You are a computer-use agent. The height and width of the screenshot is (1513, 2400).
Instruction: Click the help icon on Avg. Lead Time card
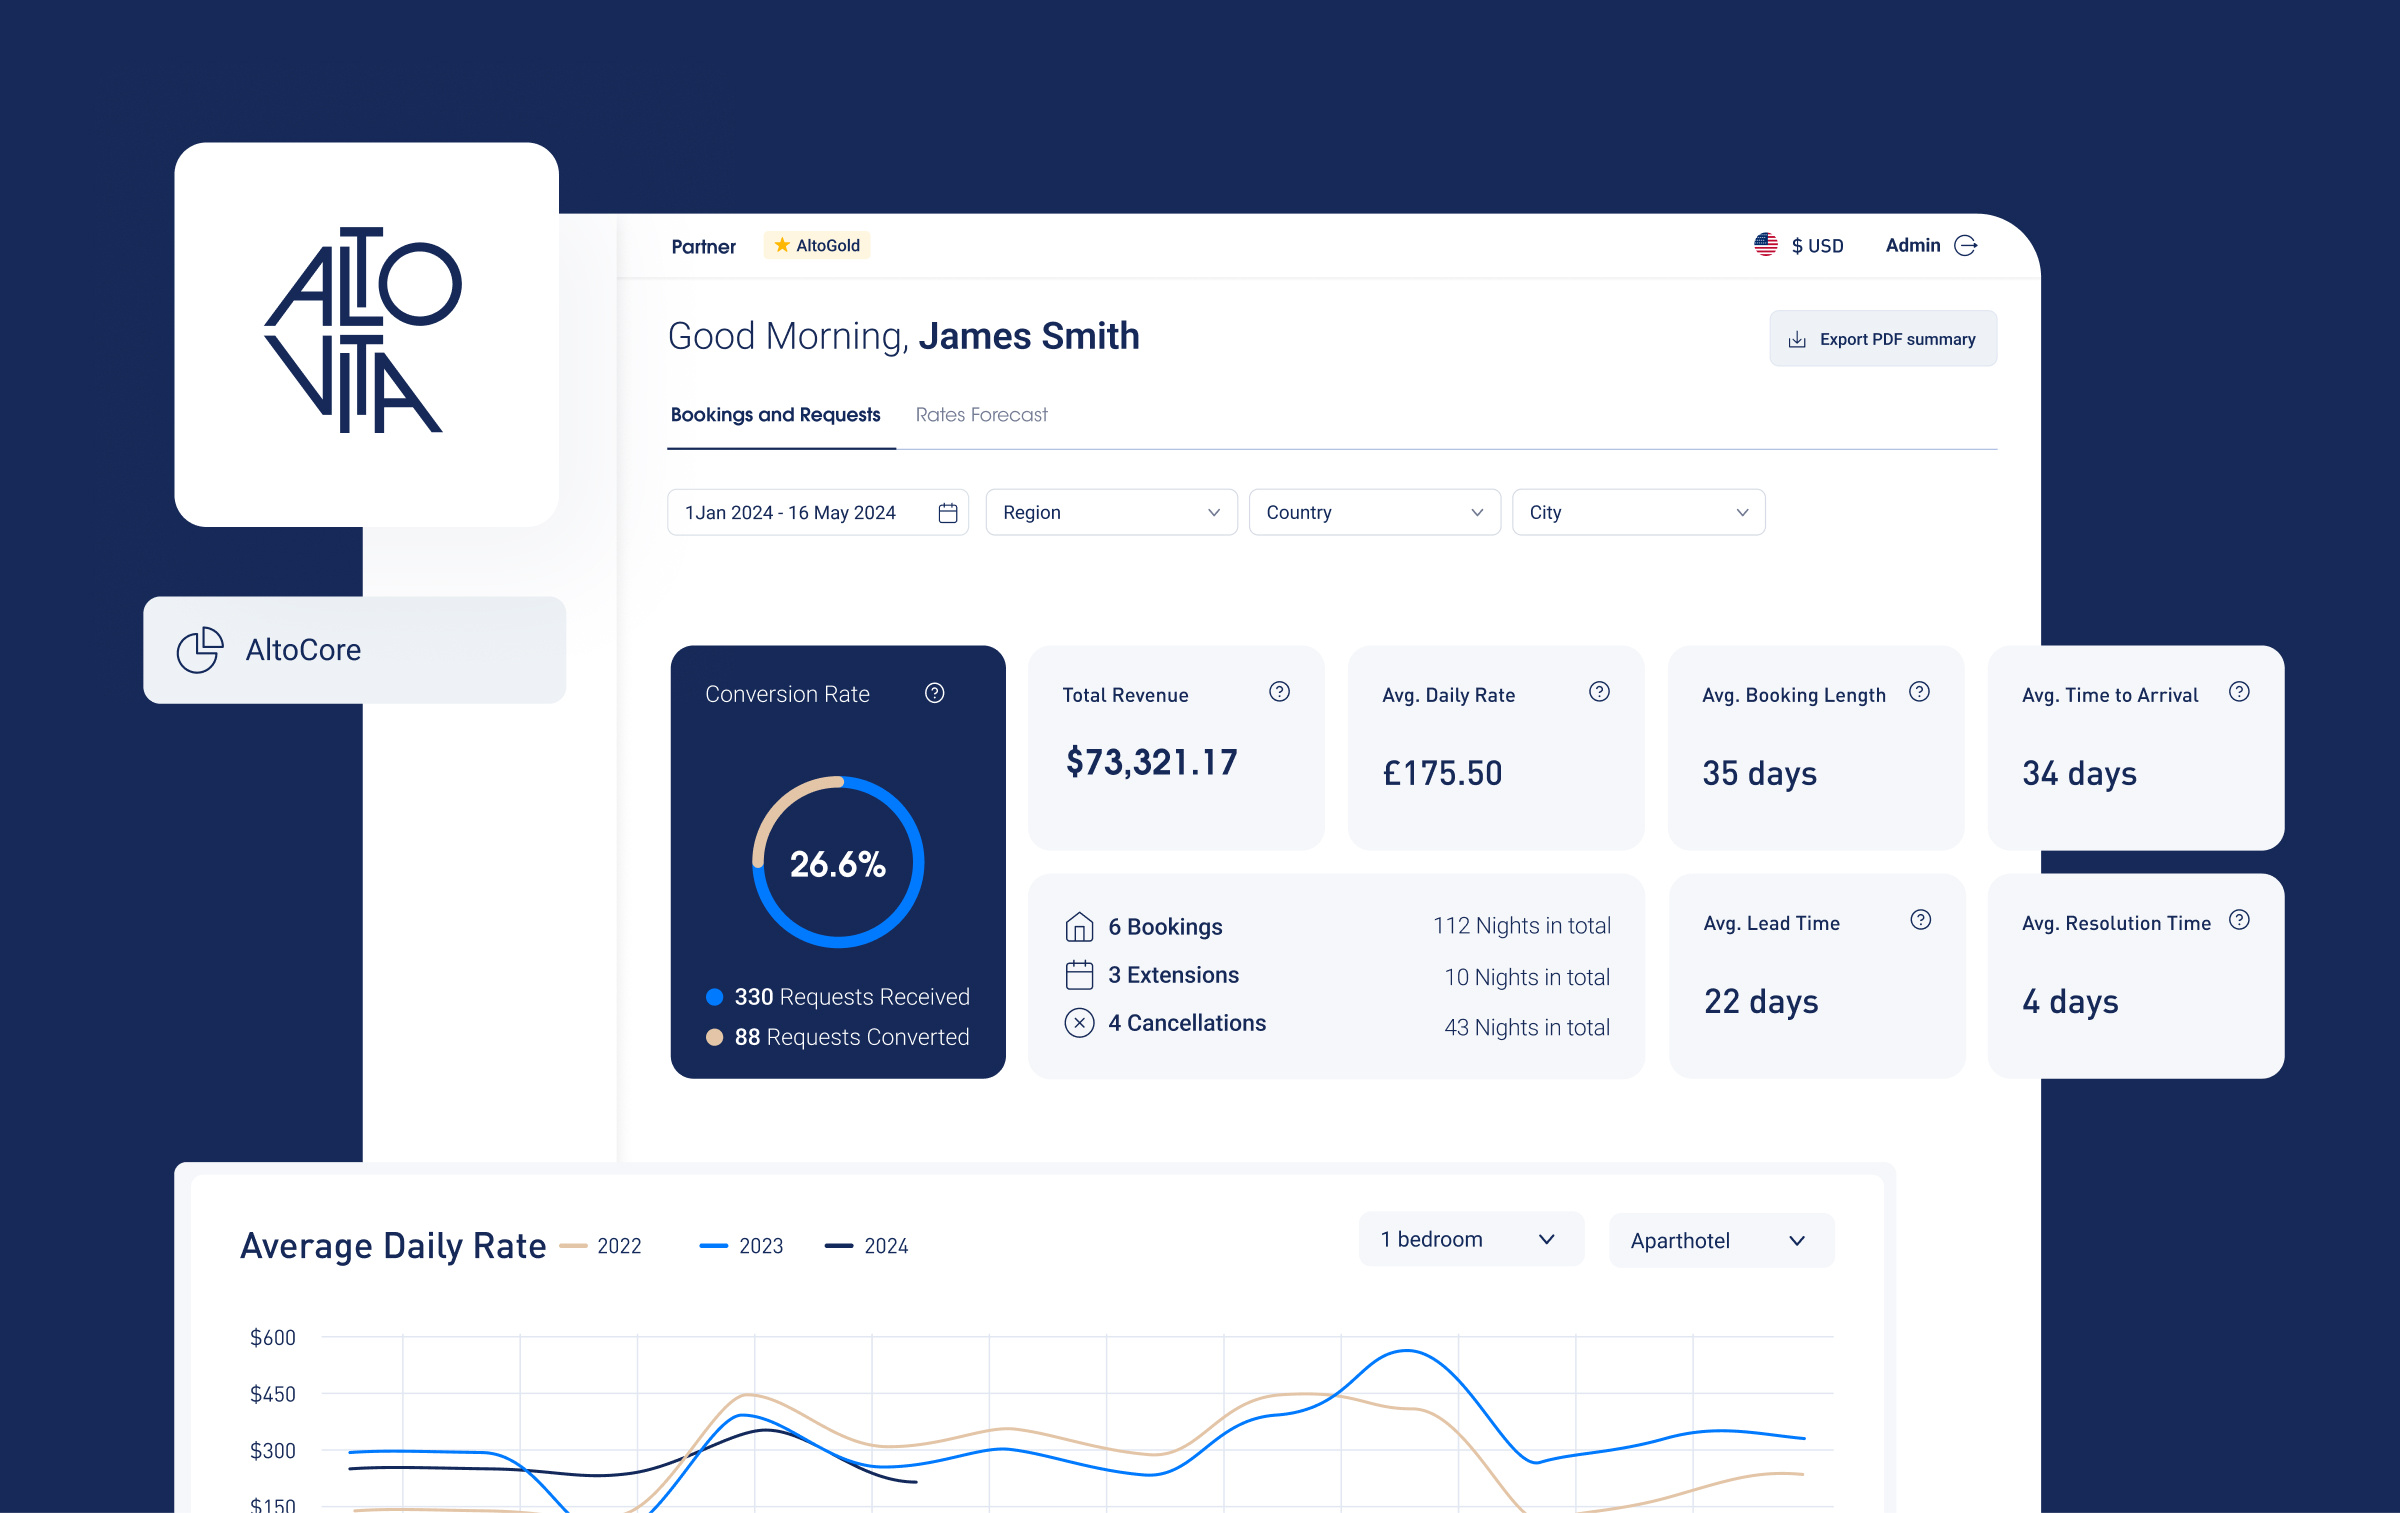[1920, 920]
